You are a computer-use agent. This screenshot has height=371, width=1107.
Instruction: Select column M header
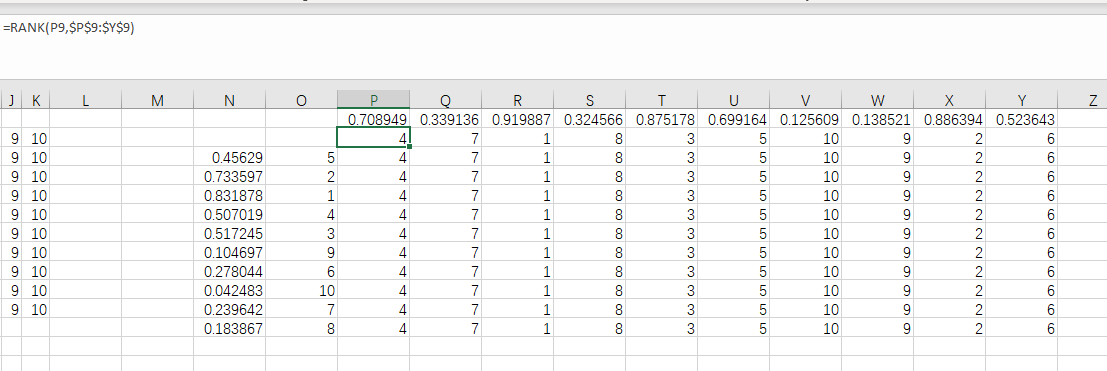157,100
